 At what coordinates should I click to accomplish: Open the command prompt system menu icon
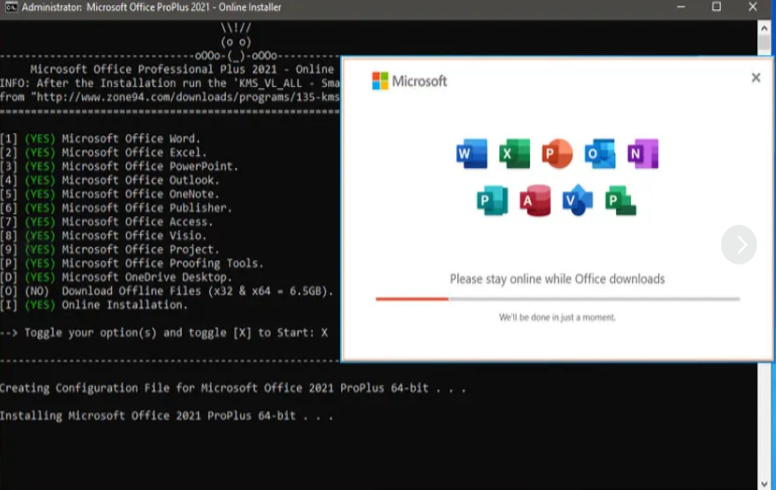[10, 8]
